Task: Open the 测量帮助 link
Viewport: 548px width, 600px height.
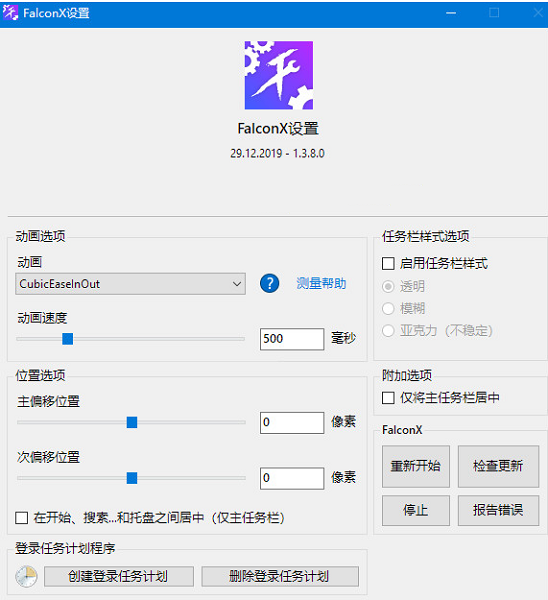Action: point(321,284)
